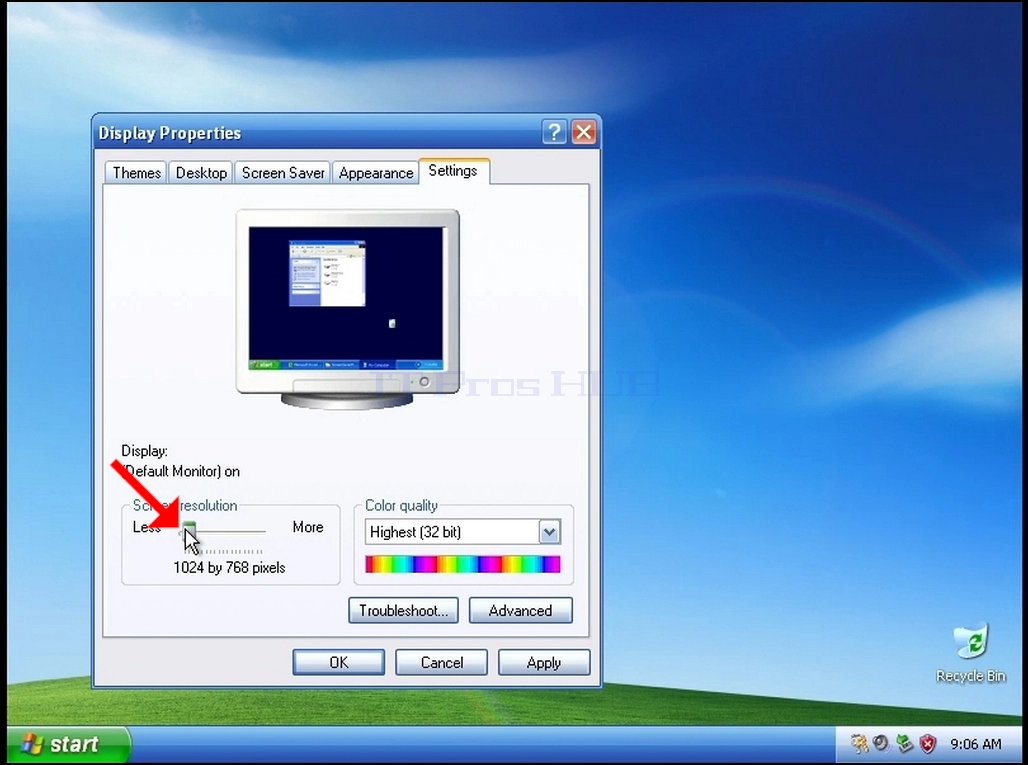Open the Color quality dropdown
Image resolution: width=1028 pixels, height=765 pixels.
tap(462, 532)
